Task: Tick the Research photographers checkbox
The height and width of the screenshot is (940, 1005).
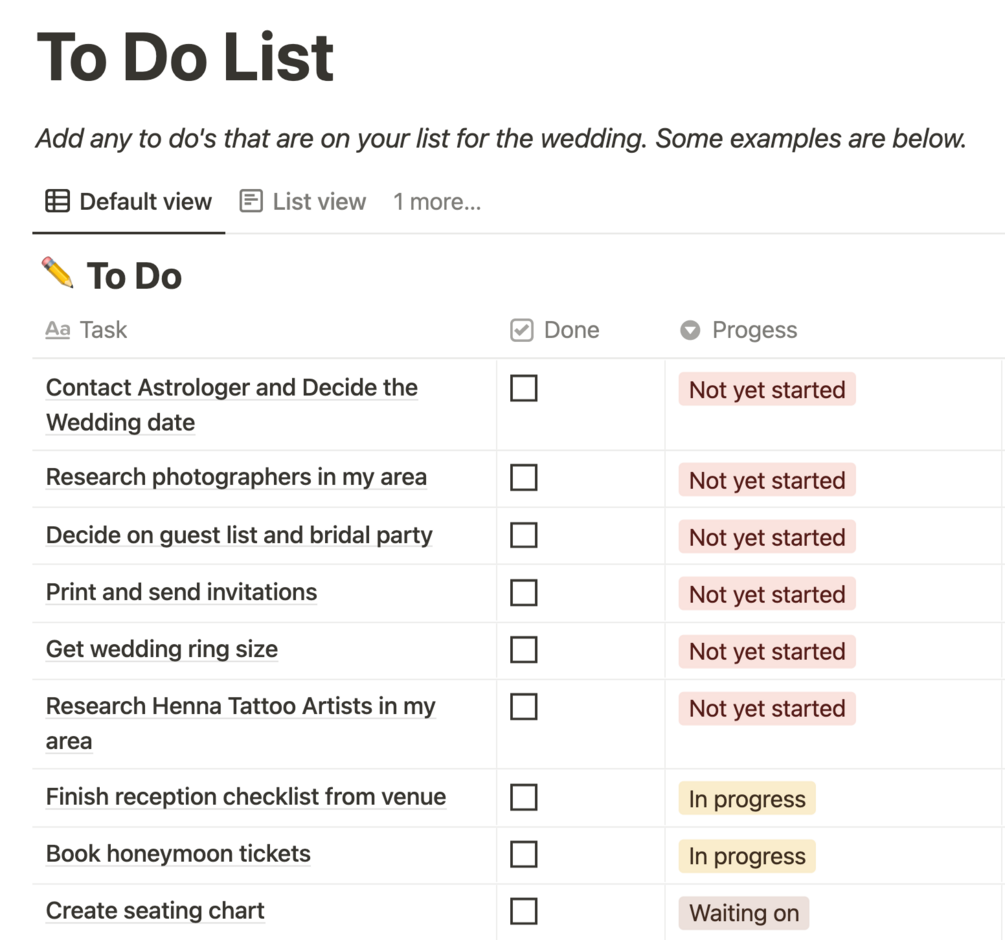Action: pos(524,478)
